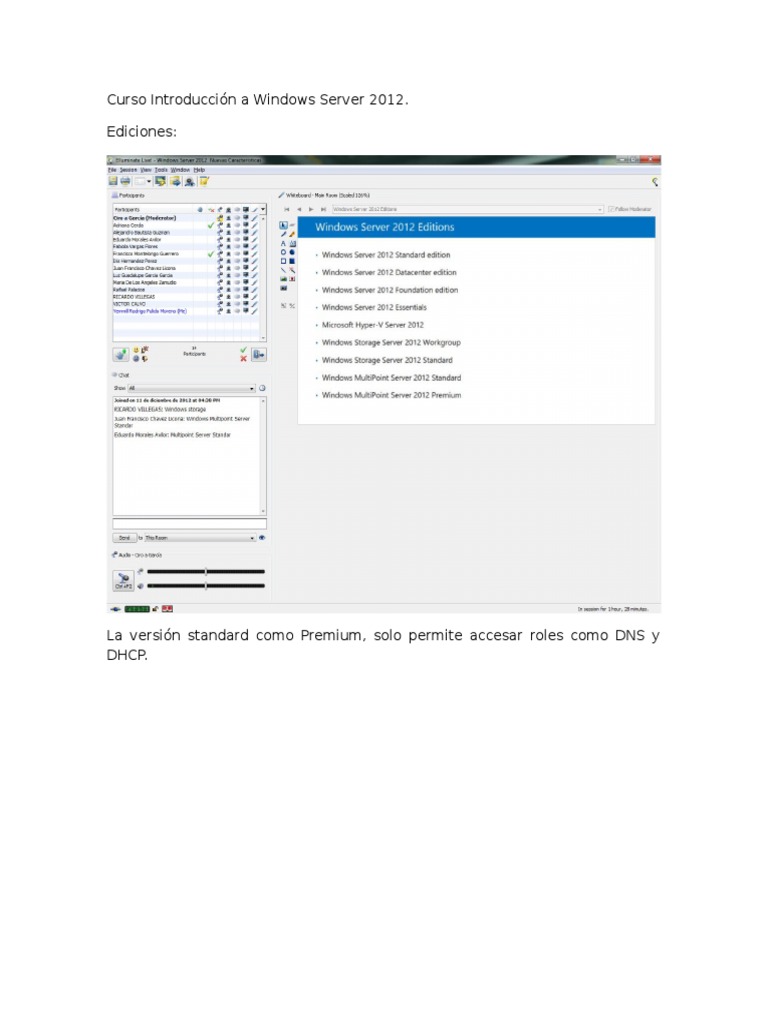Image resolution: width=768 pixels, height=1024 pixels.
Task: Select the whiteboard pen tool
Action: (x=283, y=234)
